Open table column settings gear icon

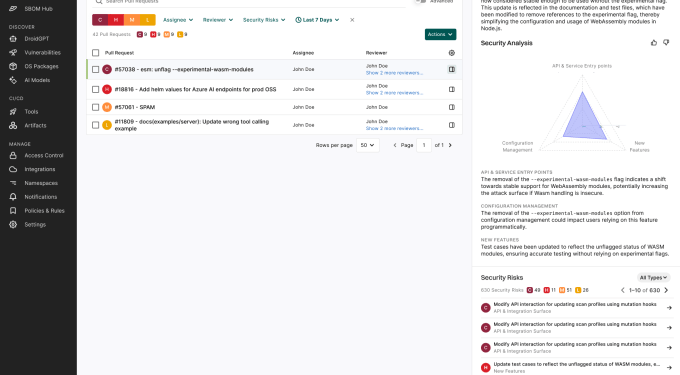click(451, 53)
